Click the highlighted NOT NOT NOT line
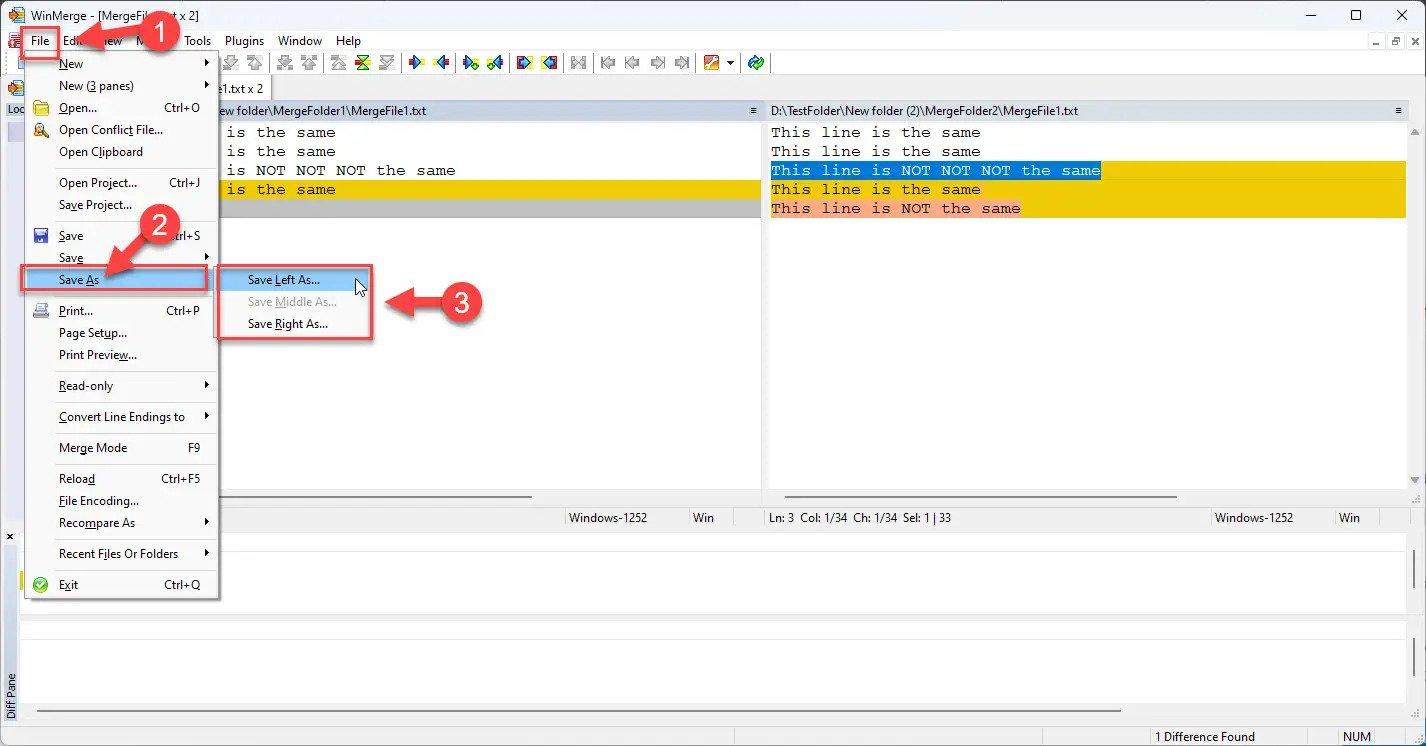This screenshot has height=746, width=1426. click(935, 171)
